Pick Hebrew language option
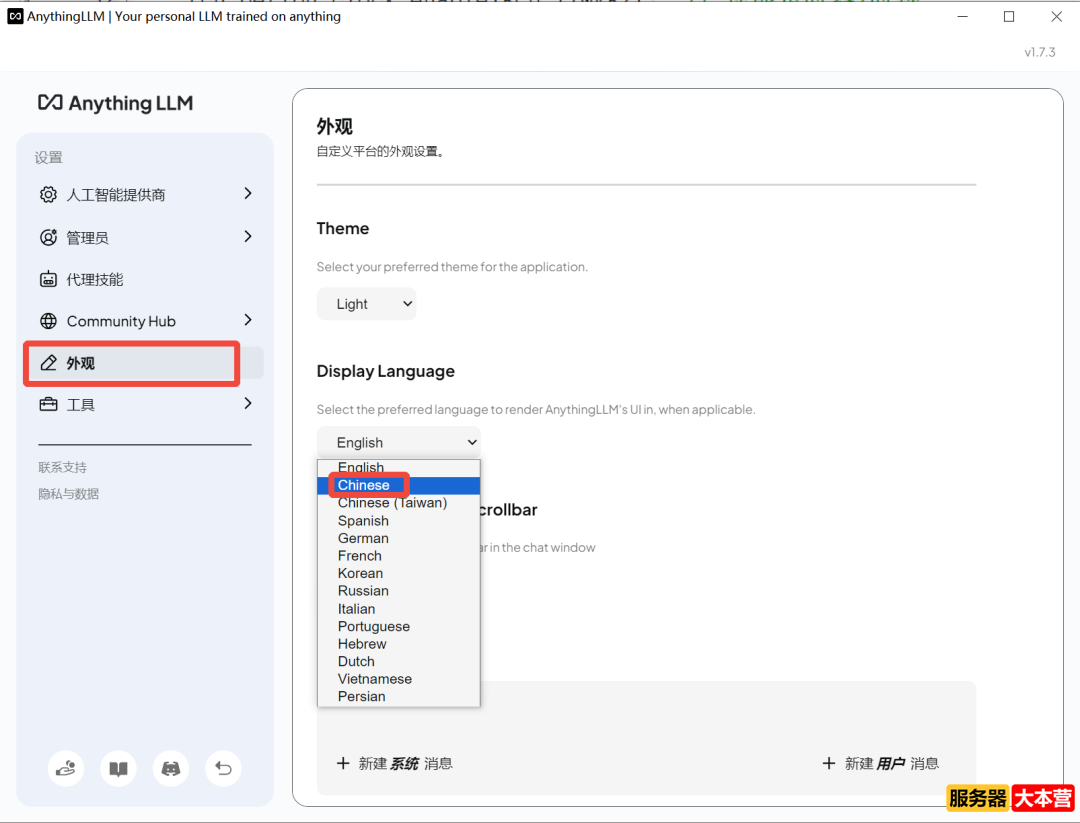The width and height of the screenshot is (1080, 823). pyautogui.click(x=399, y=644)
